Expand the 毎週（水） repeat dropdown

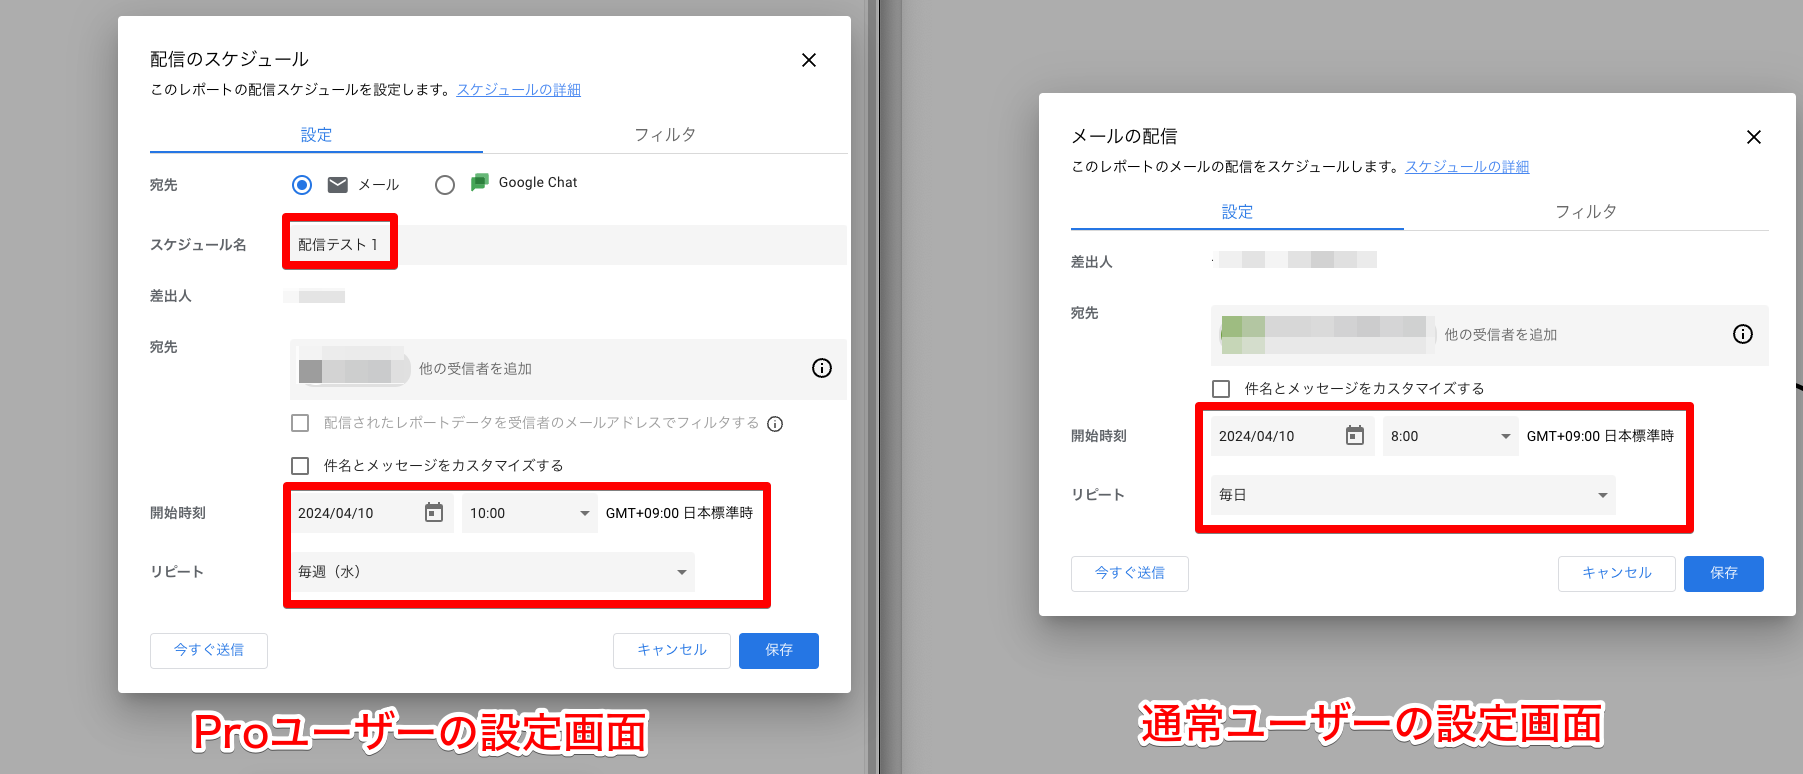[x=492, y=572]
